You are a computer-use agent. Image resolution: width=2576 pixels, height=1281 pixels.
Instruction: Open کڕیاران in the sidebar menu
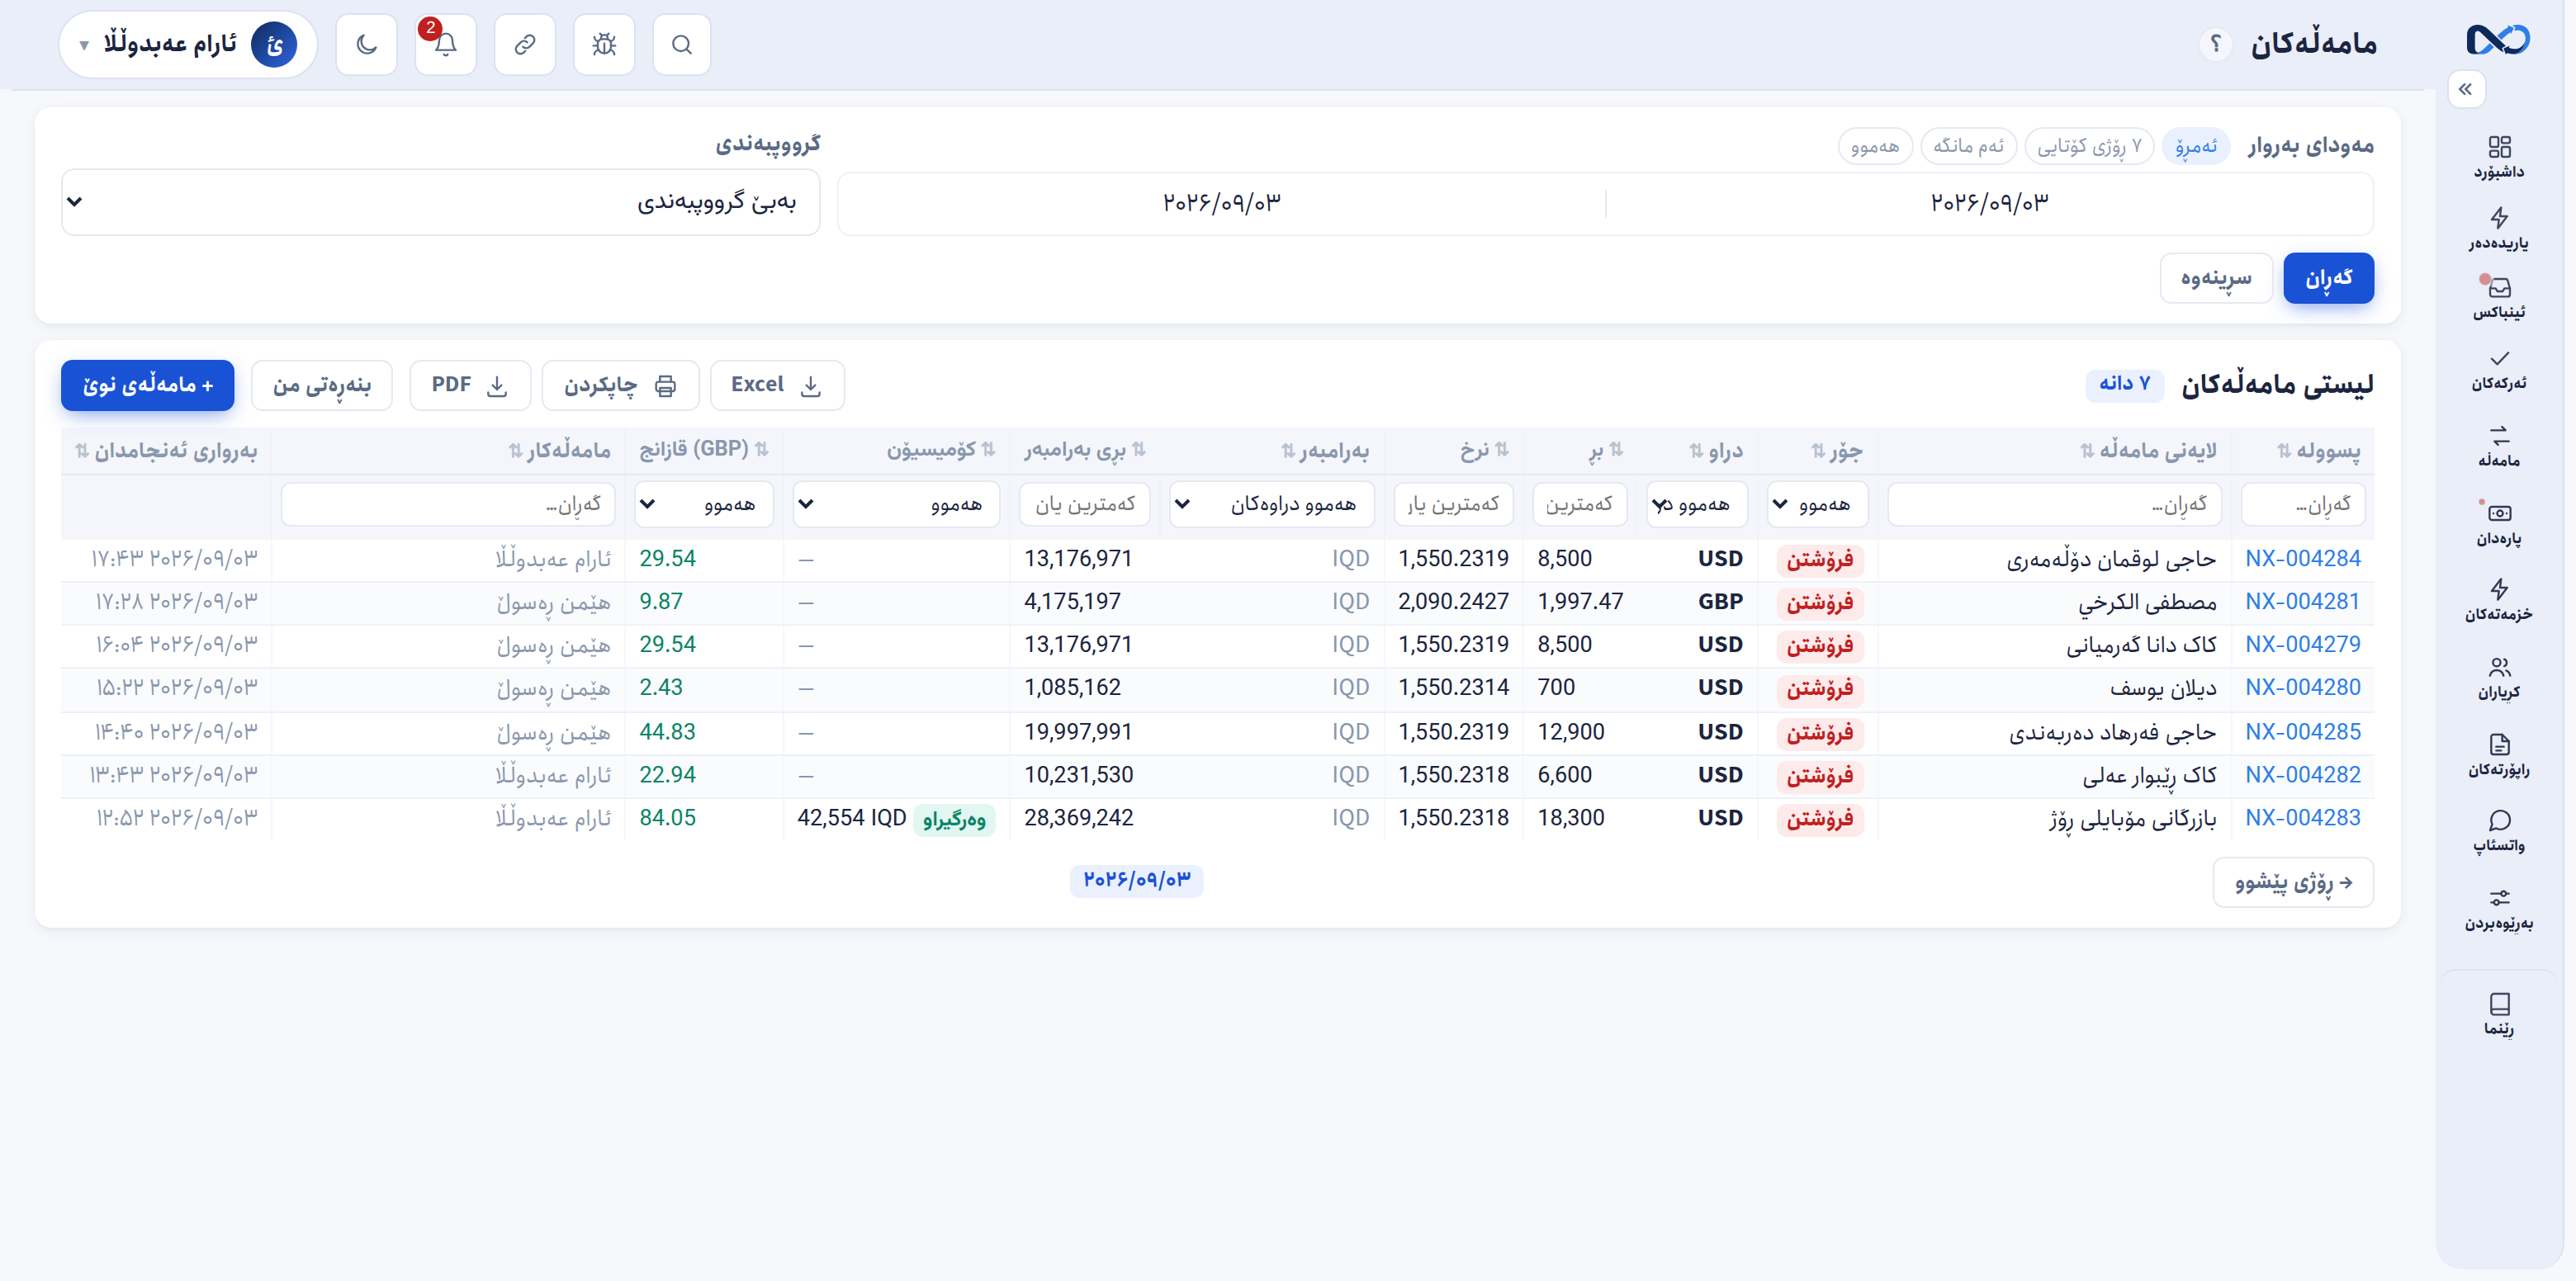[x=2498, y=677]
